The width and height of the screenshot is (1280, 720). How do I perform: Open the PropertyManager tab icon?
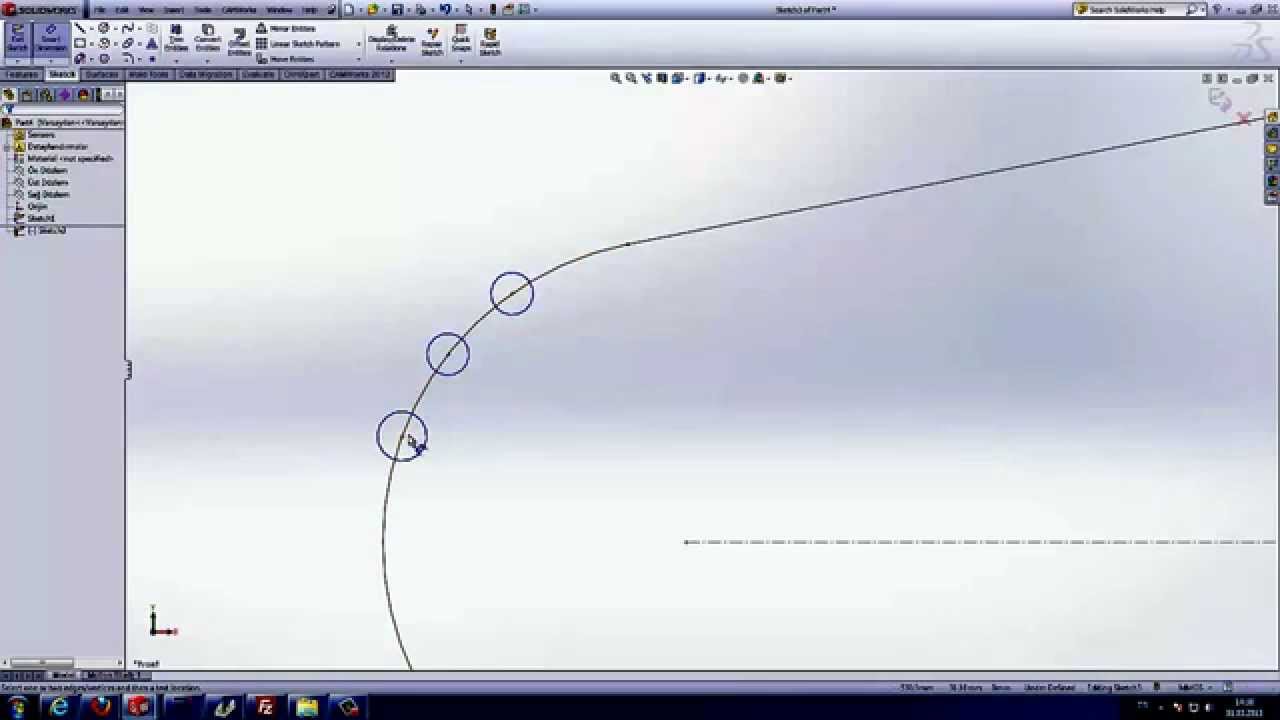tap(27, 95)
